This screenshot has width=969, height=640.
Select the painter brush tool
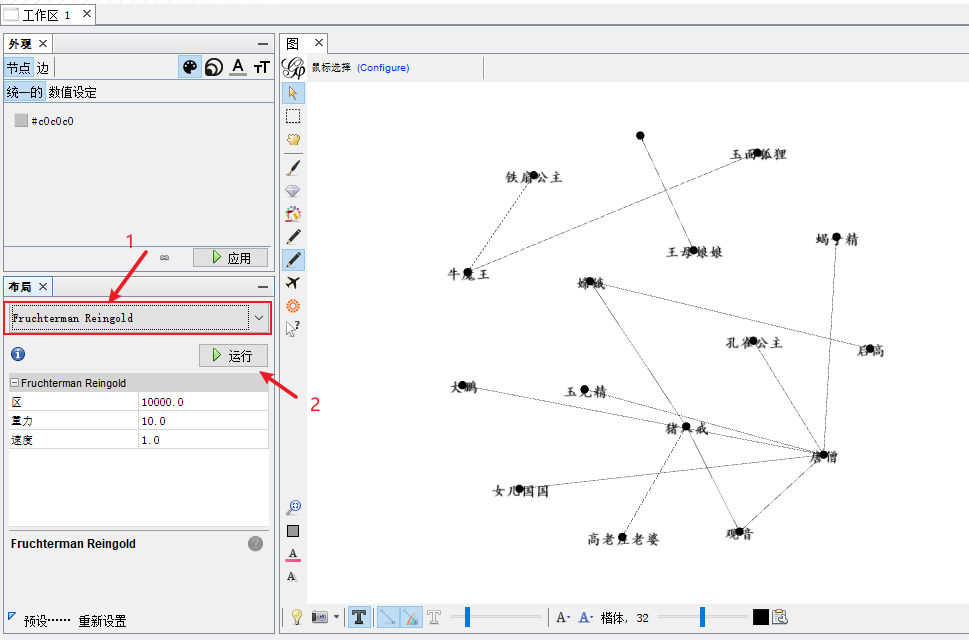click(292, 164)
